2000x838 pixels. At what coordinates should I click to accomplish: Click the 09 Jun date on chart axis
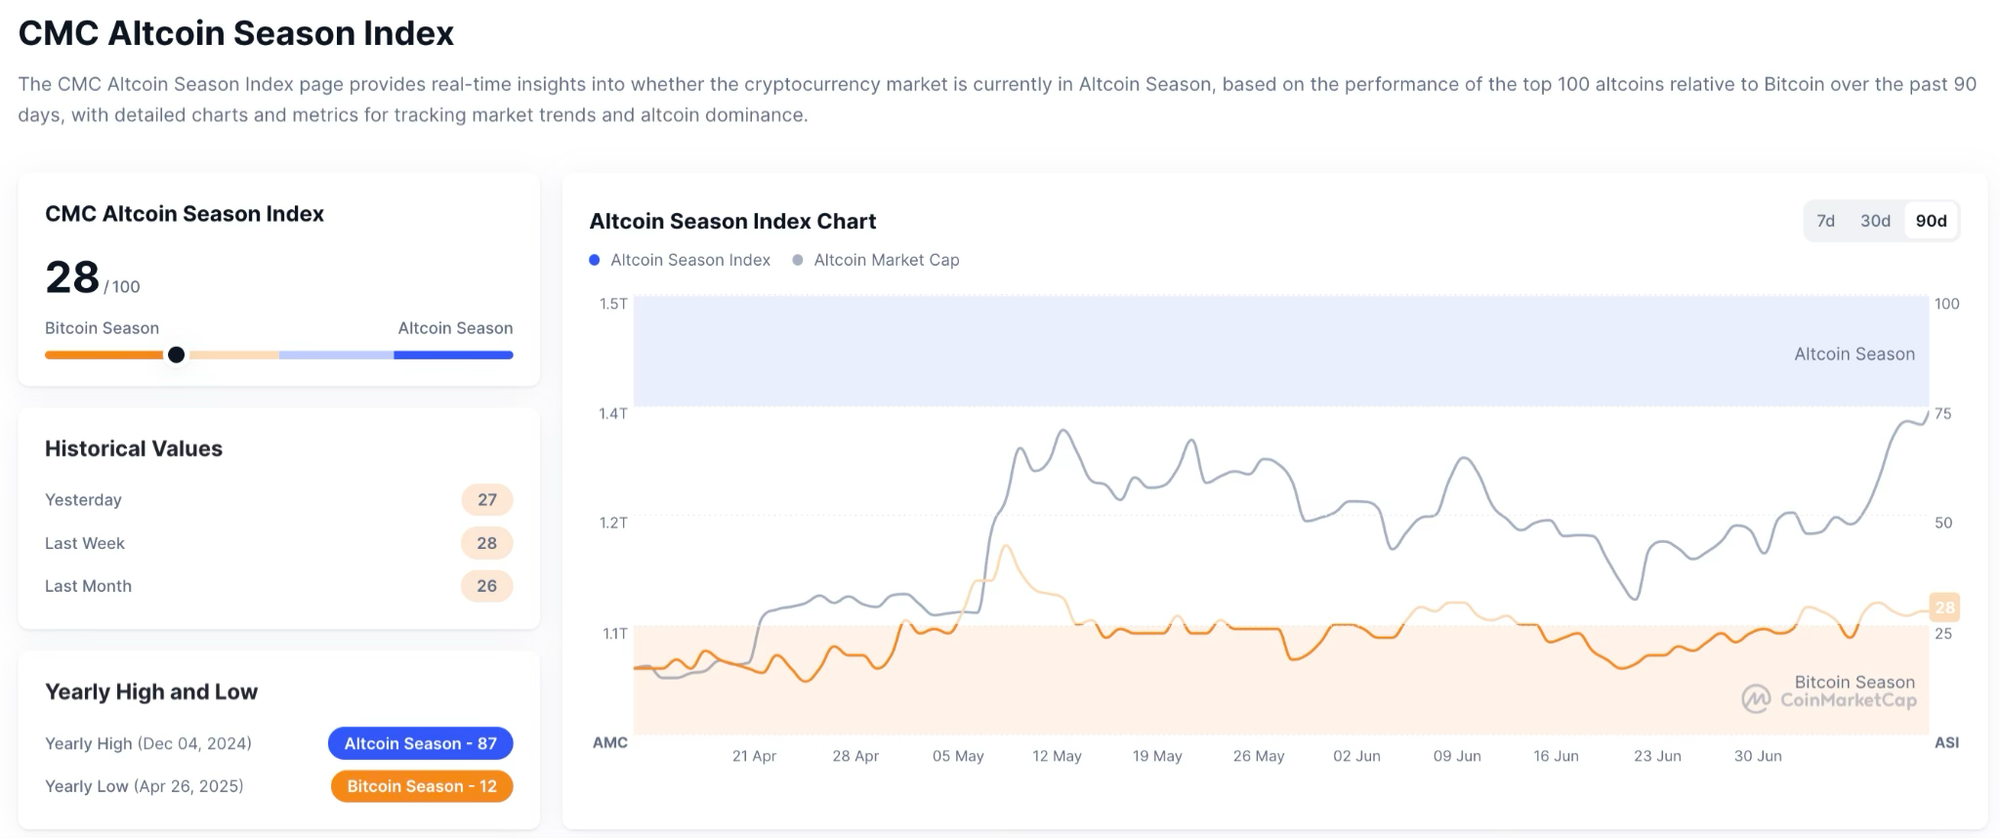coord(1457,756)
